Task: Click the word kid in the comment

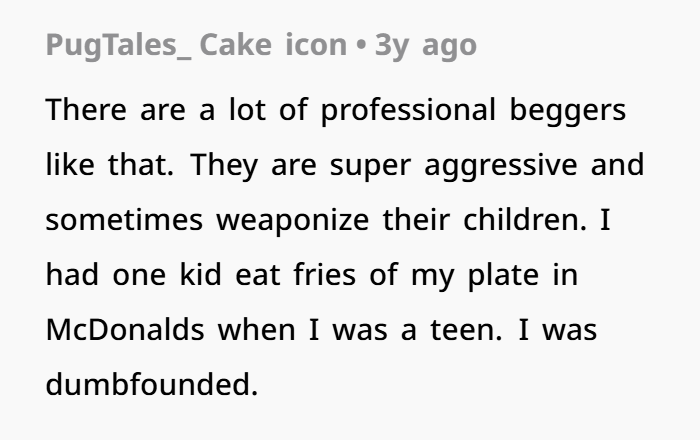Action: click(200, 274)
